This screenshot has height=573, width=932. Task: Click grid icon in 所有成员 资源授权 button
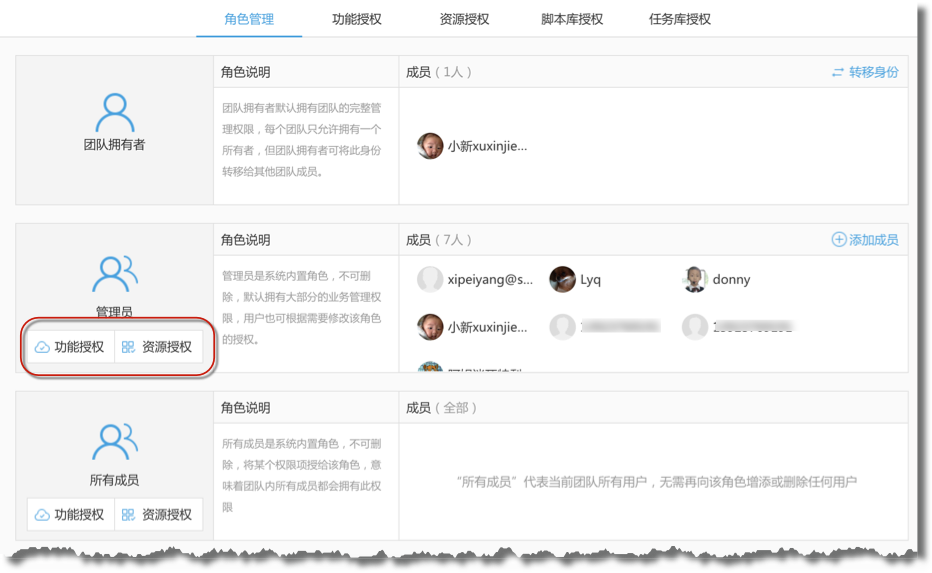pos(128,515)
